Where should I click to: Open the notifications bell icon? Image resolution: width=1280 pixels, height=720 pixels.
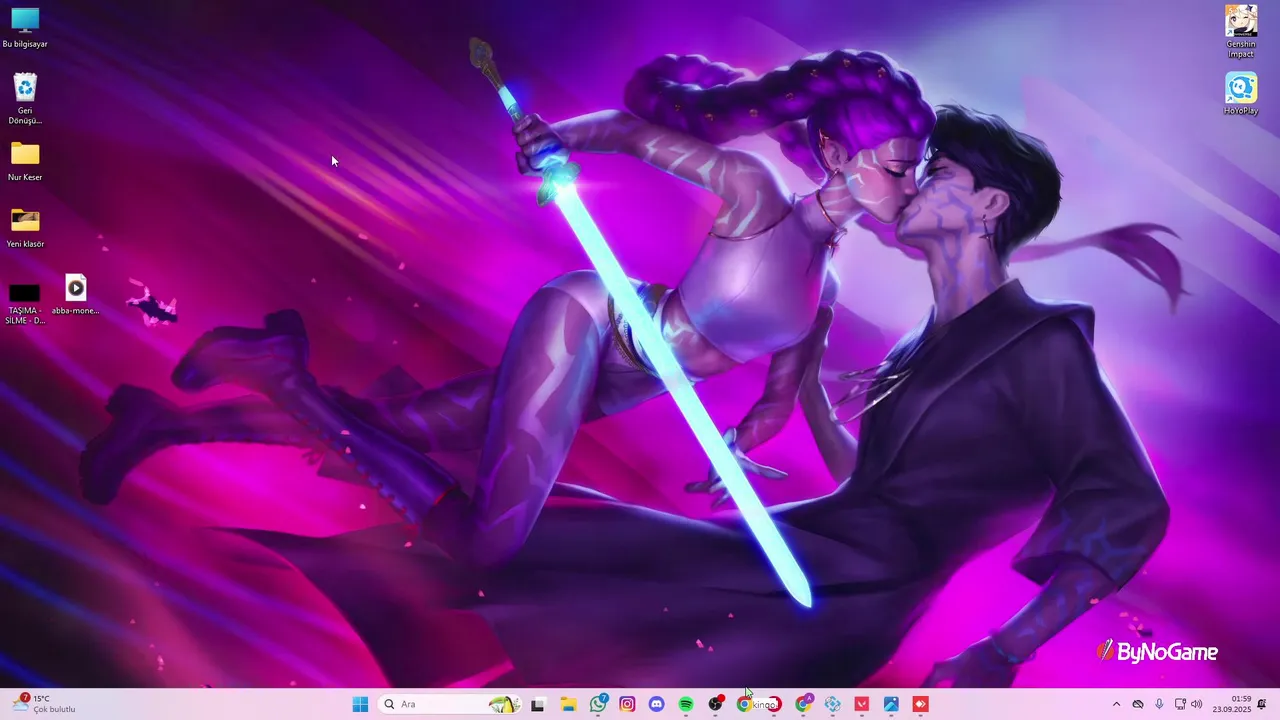coord(1262,704)
